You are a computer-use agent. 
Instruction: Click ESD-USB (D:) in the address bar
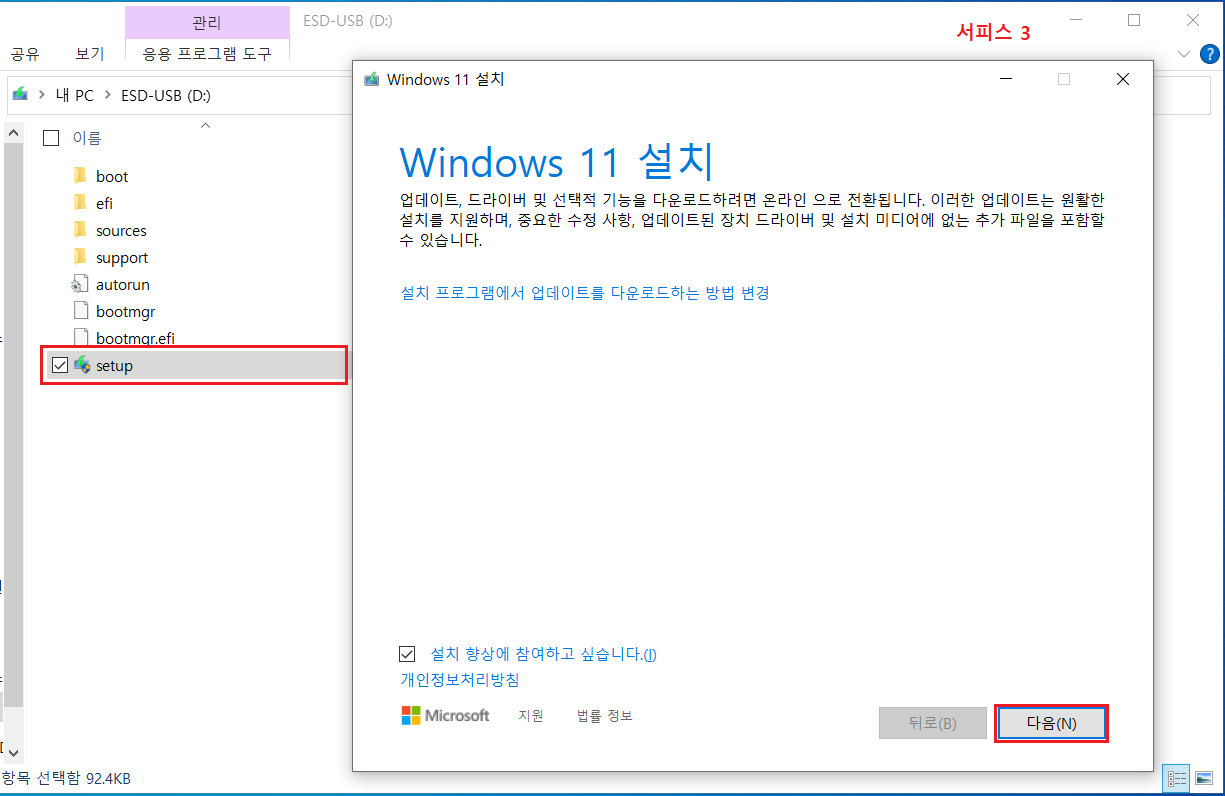coord(166,95)
